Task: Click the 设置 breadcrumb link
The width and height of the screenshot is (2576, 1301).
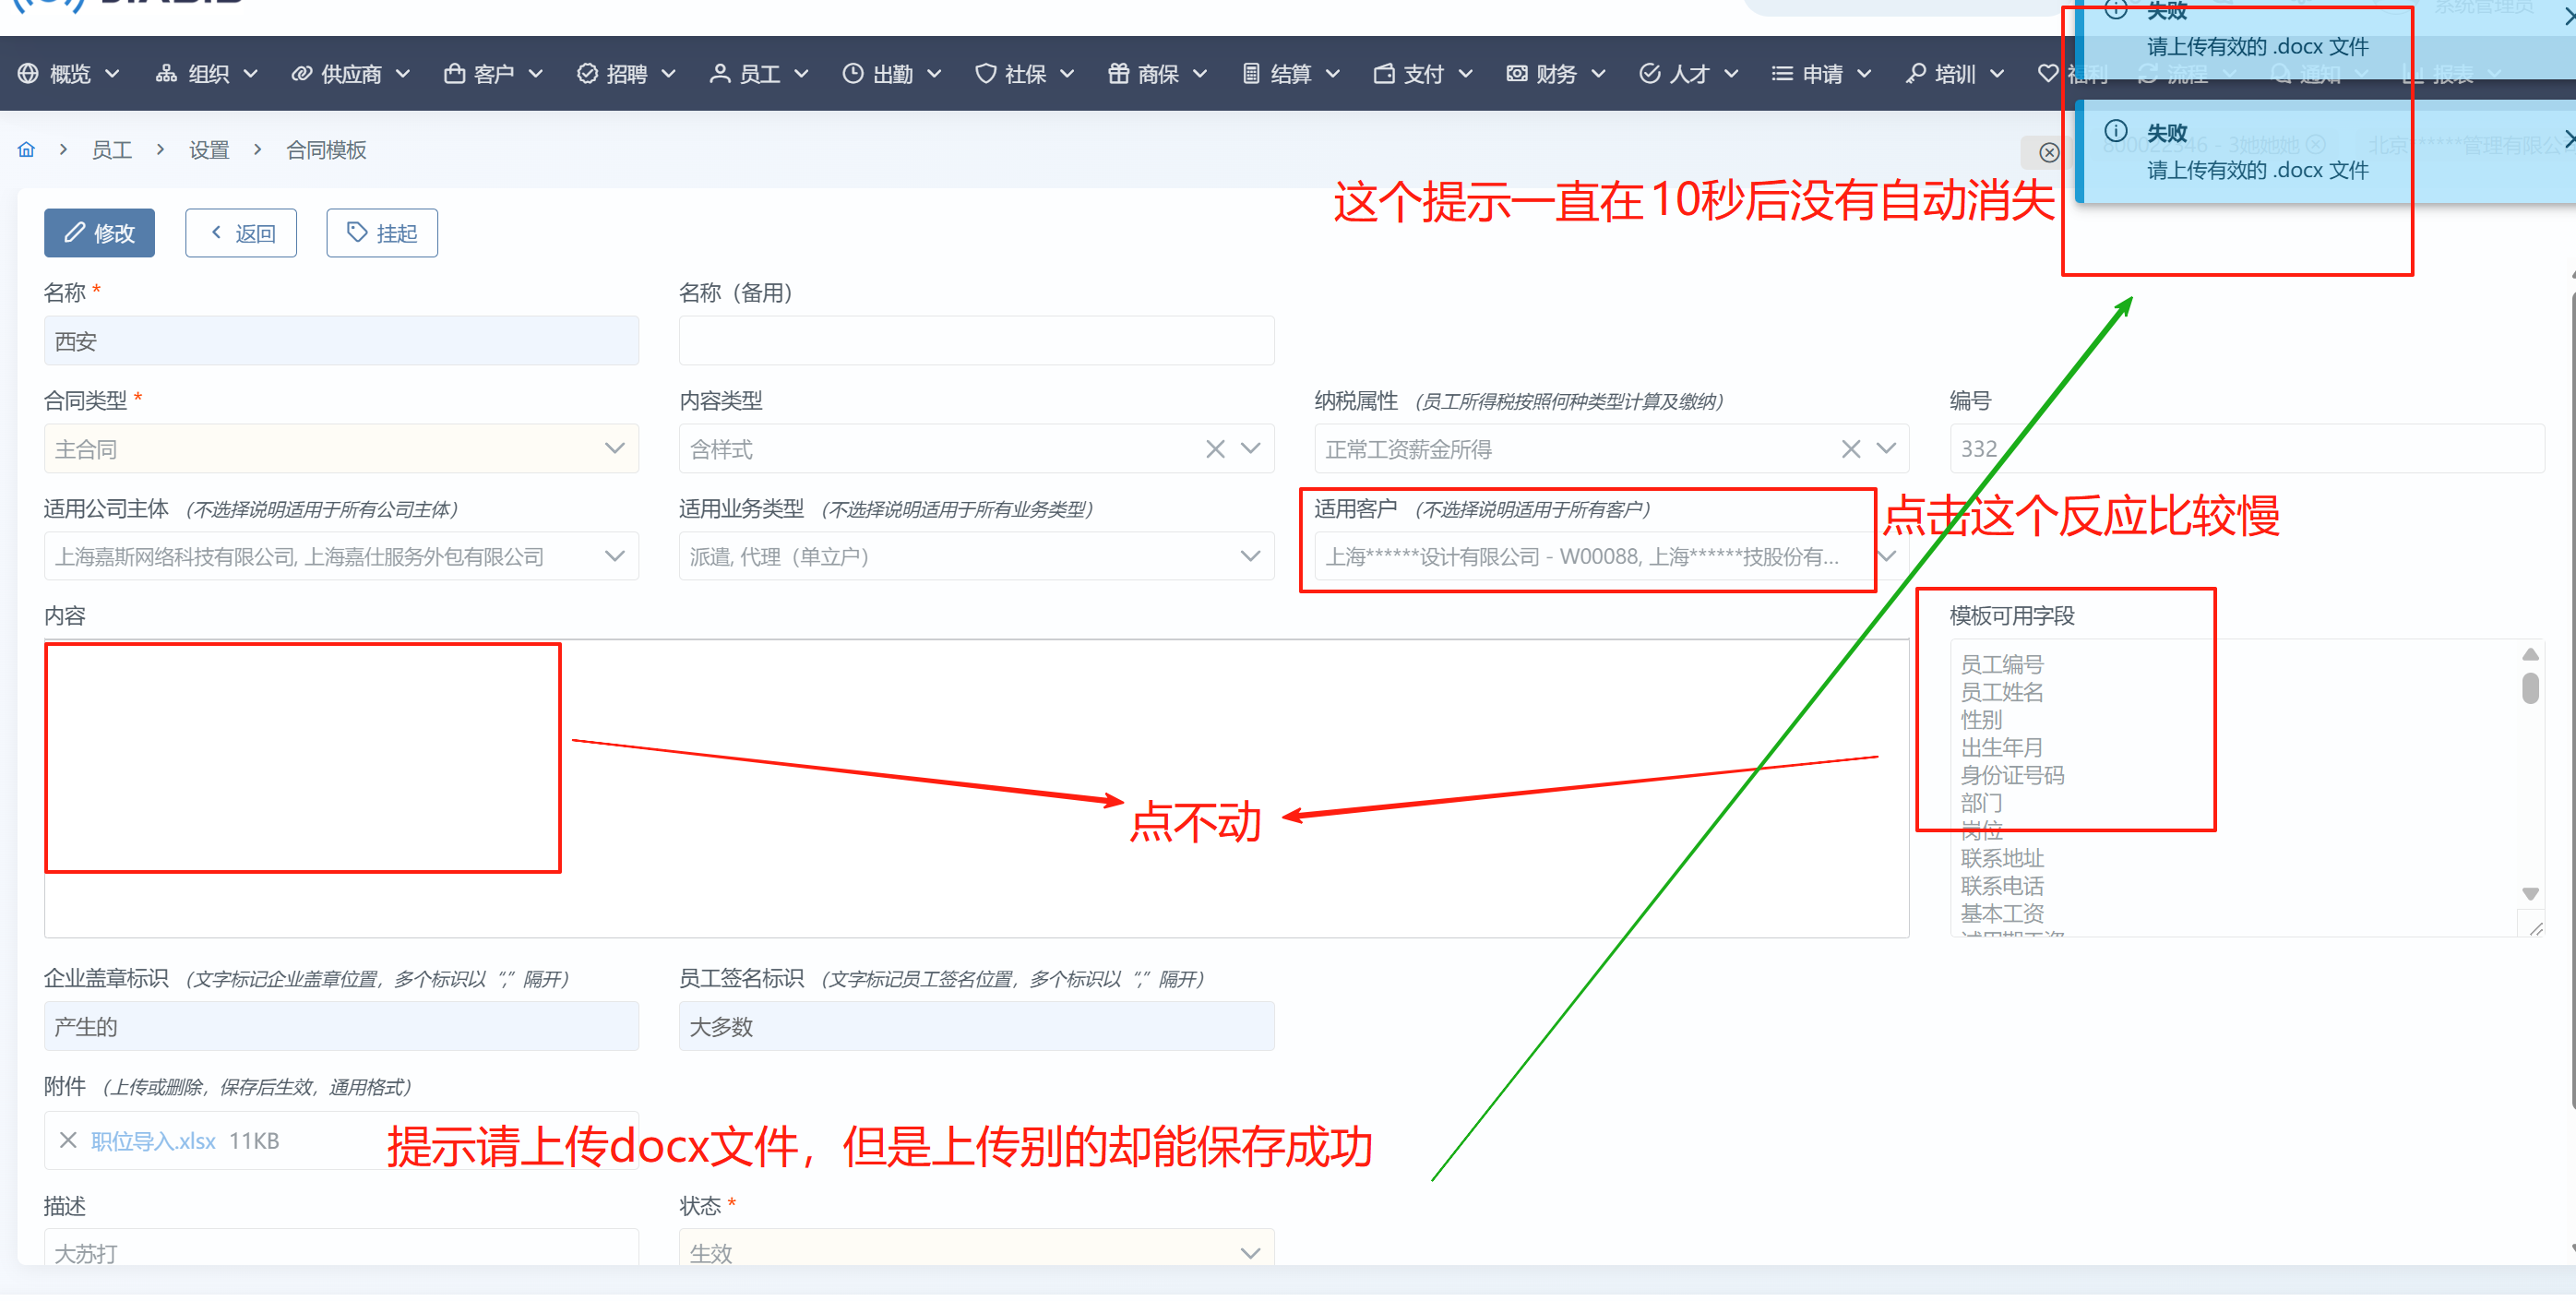Action: (209, 150)
